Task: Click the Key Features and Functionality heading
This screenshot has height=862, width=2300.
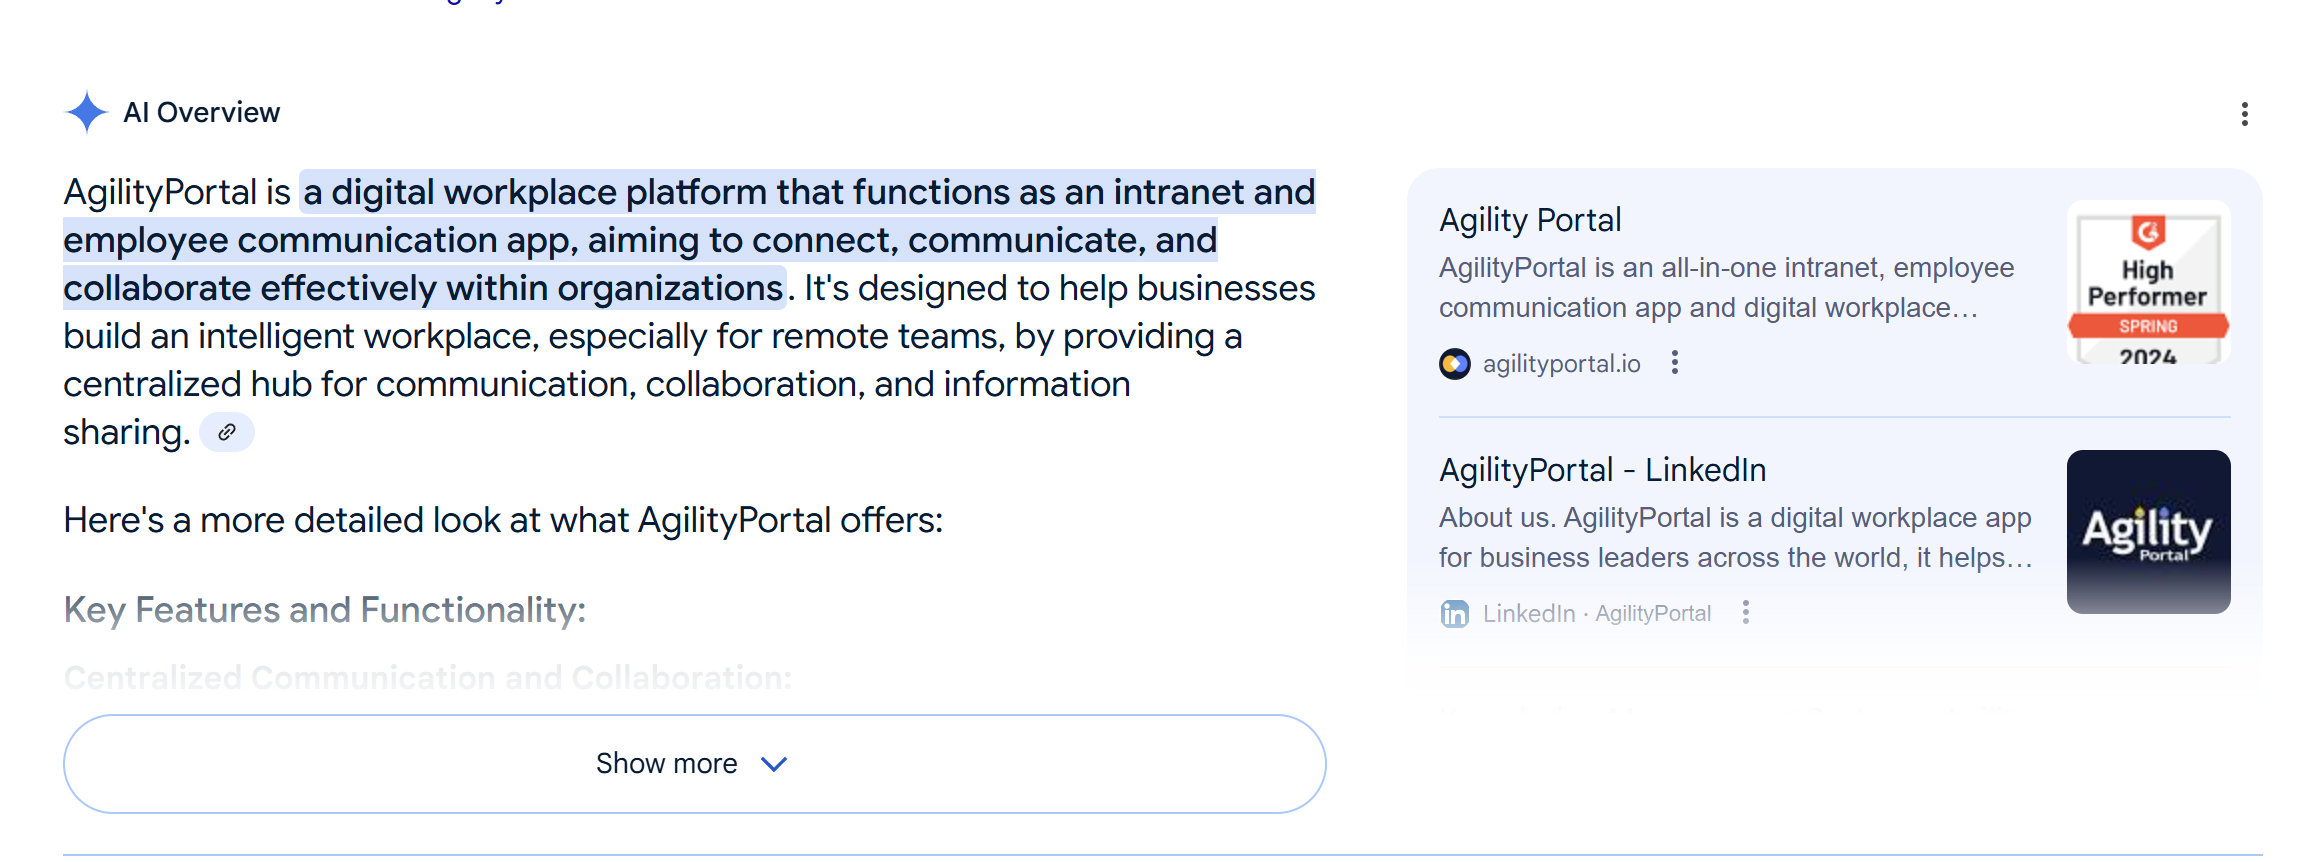Action: coord(324,610)
